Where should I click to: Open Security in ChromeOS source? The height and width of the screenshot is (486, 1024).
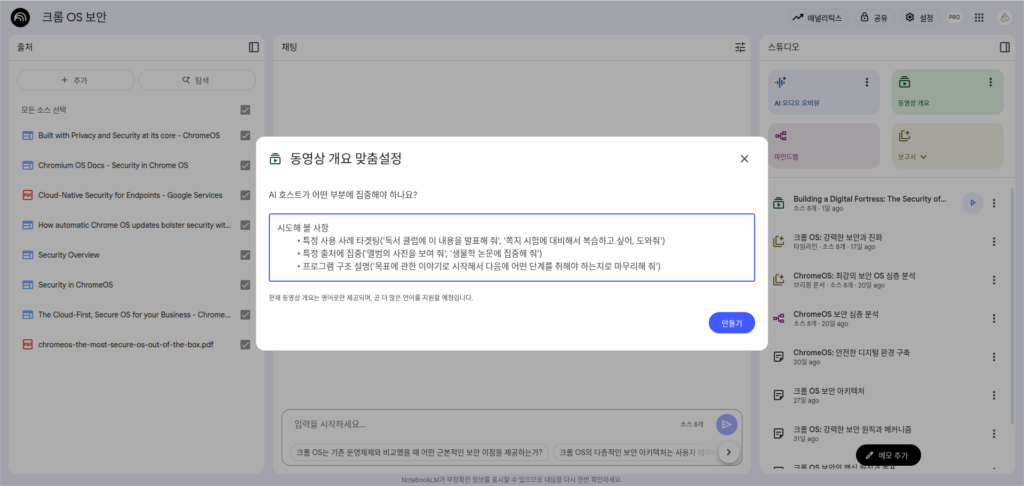coord(76,285)
